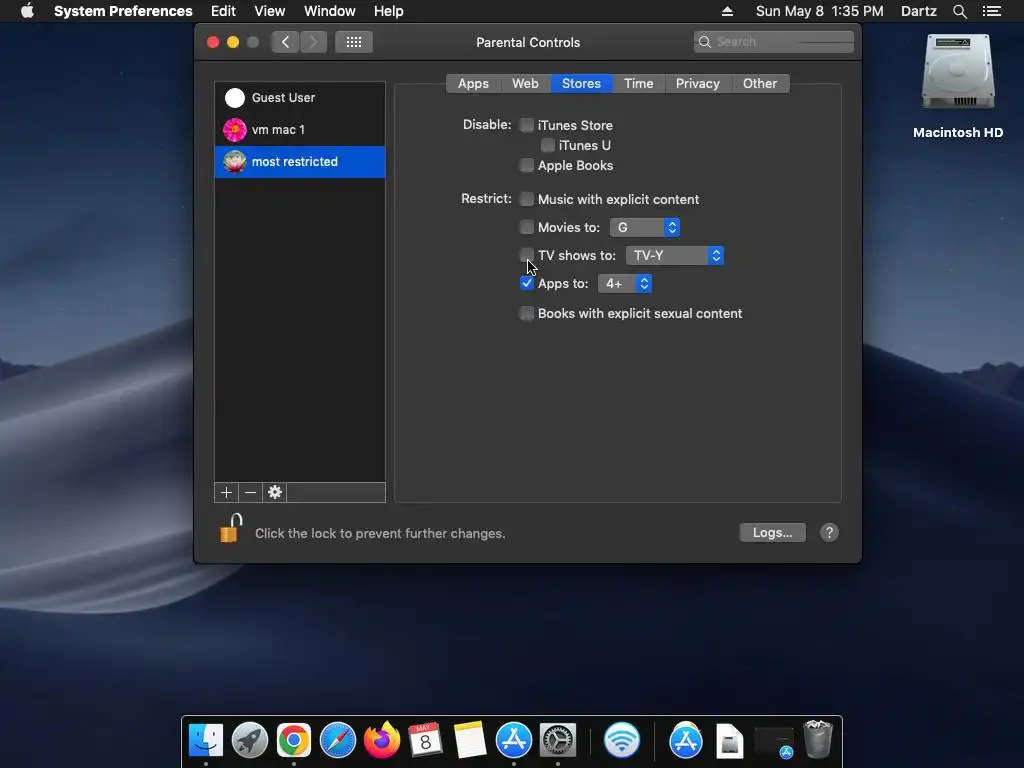Open the App Store icon beside Notes in Dock

point(514,740)
